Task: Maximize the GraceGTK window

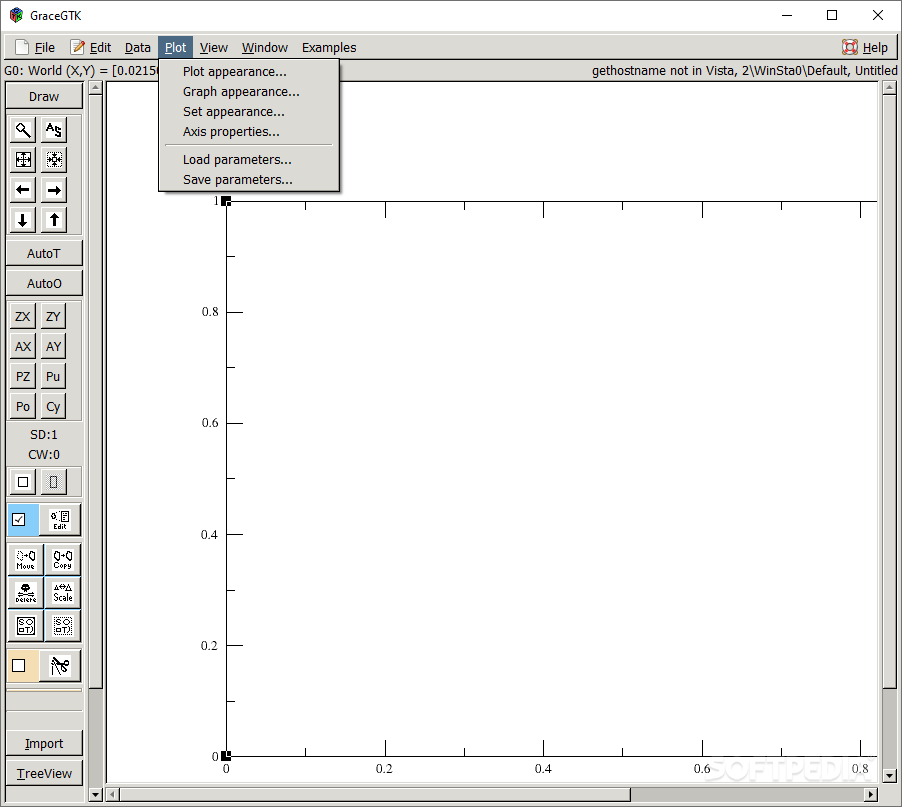Action: pos(832,16)
